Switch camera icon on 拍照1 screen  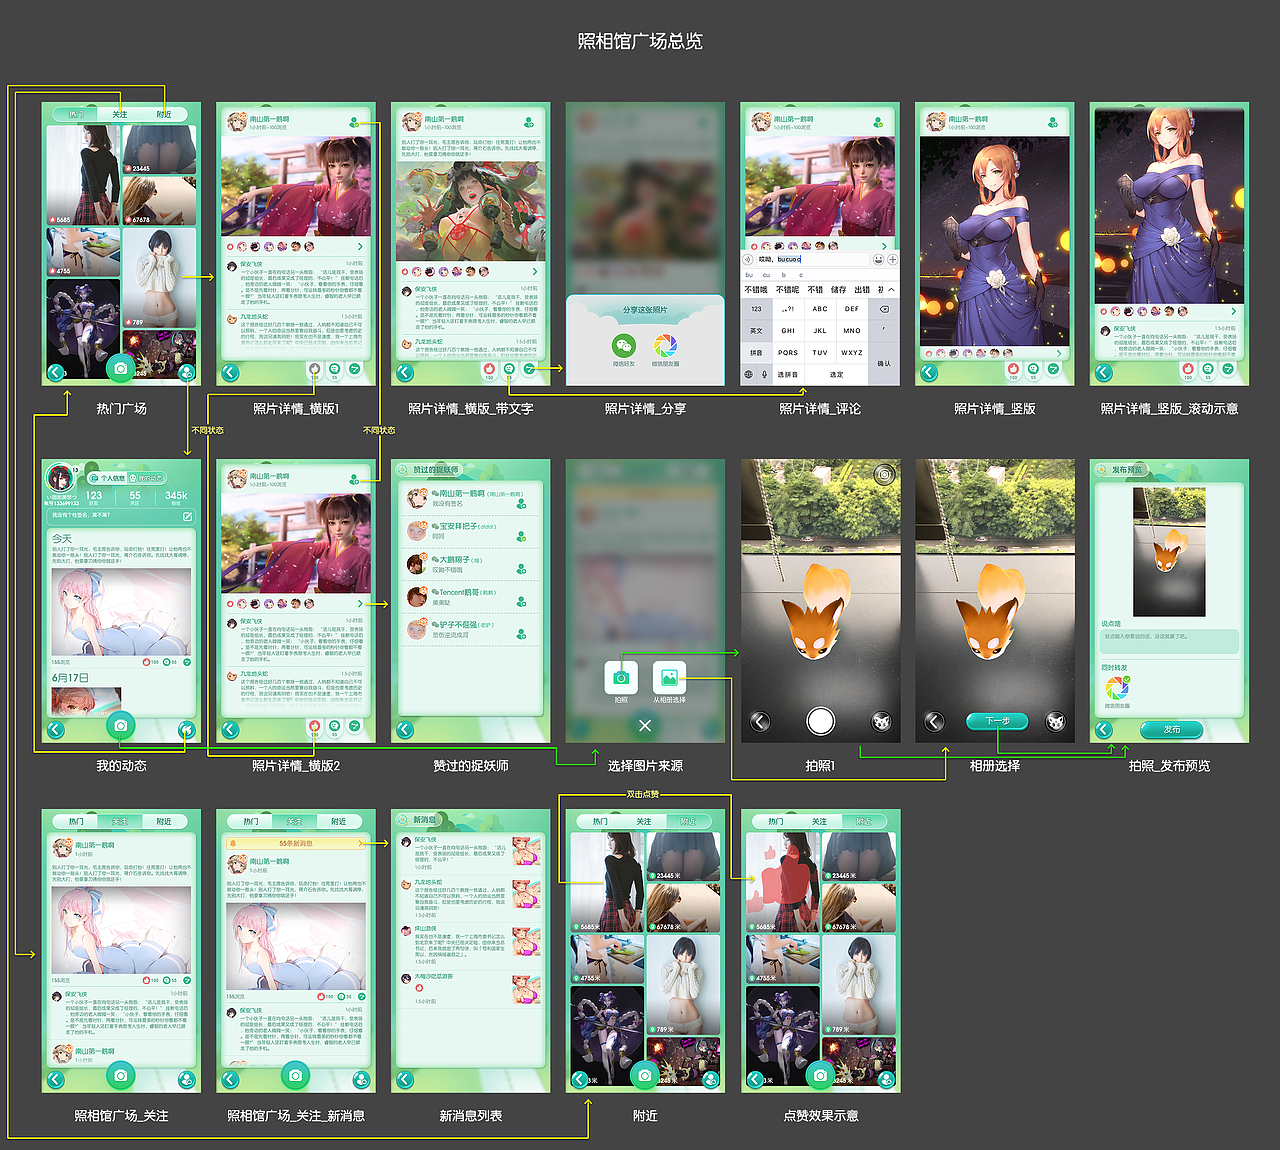tap(884, 474)
